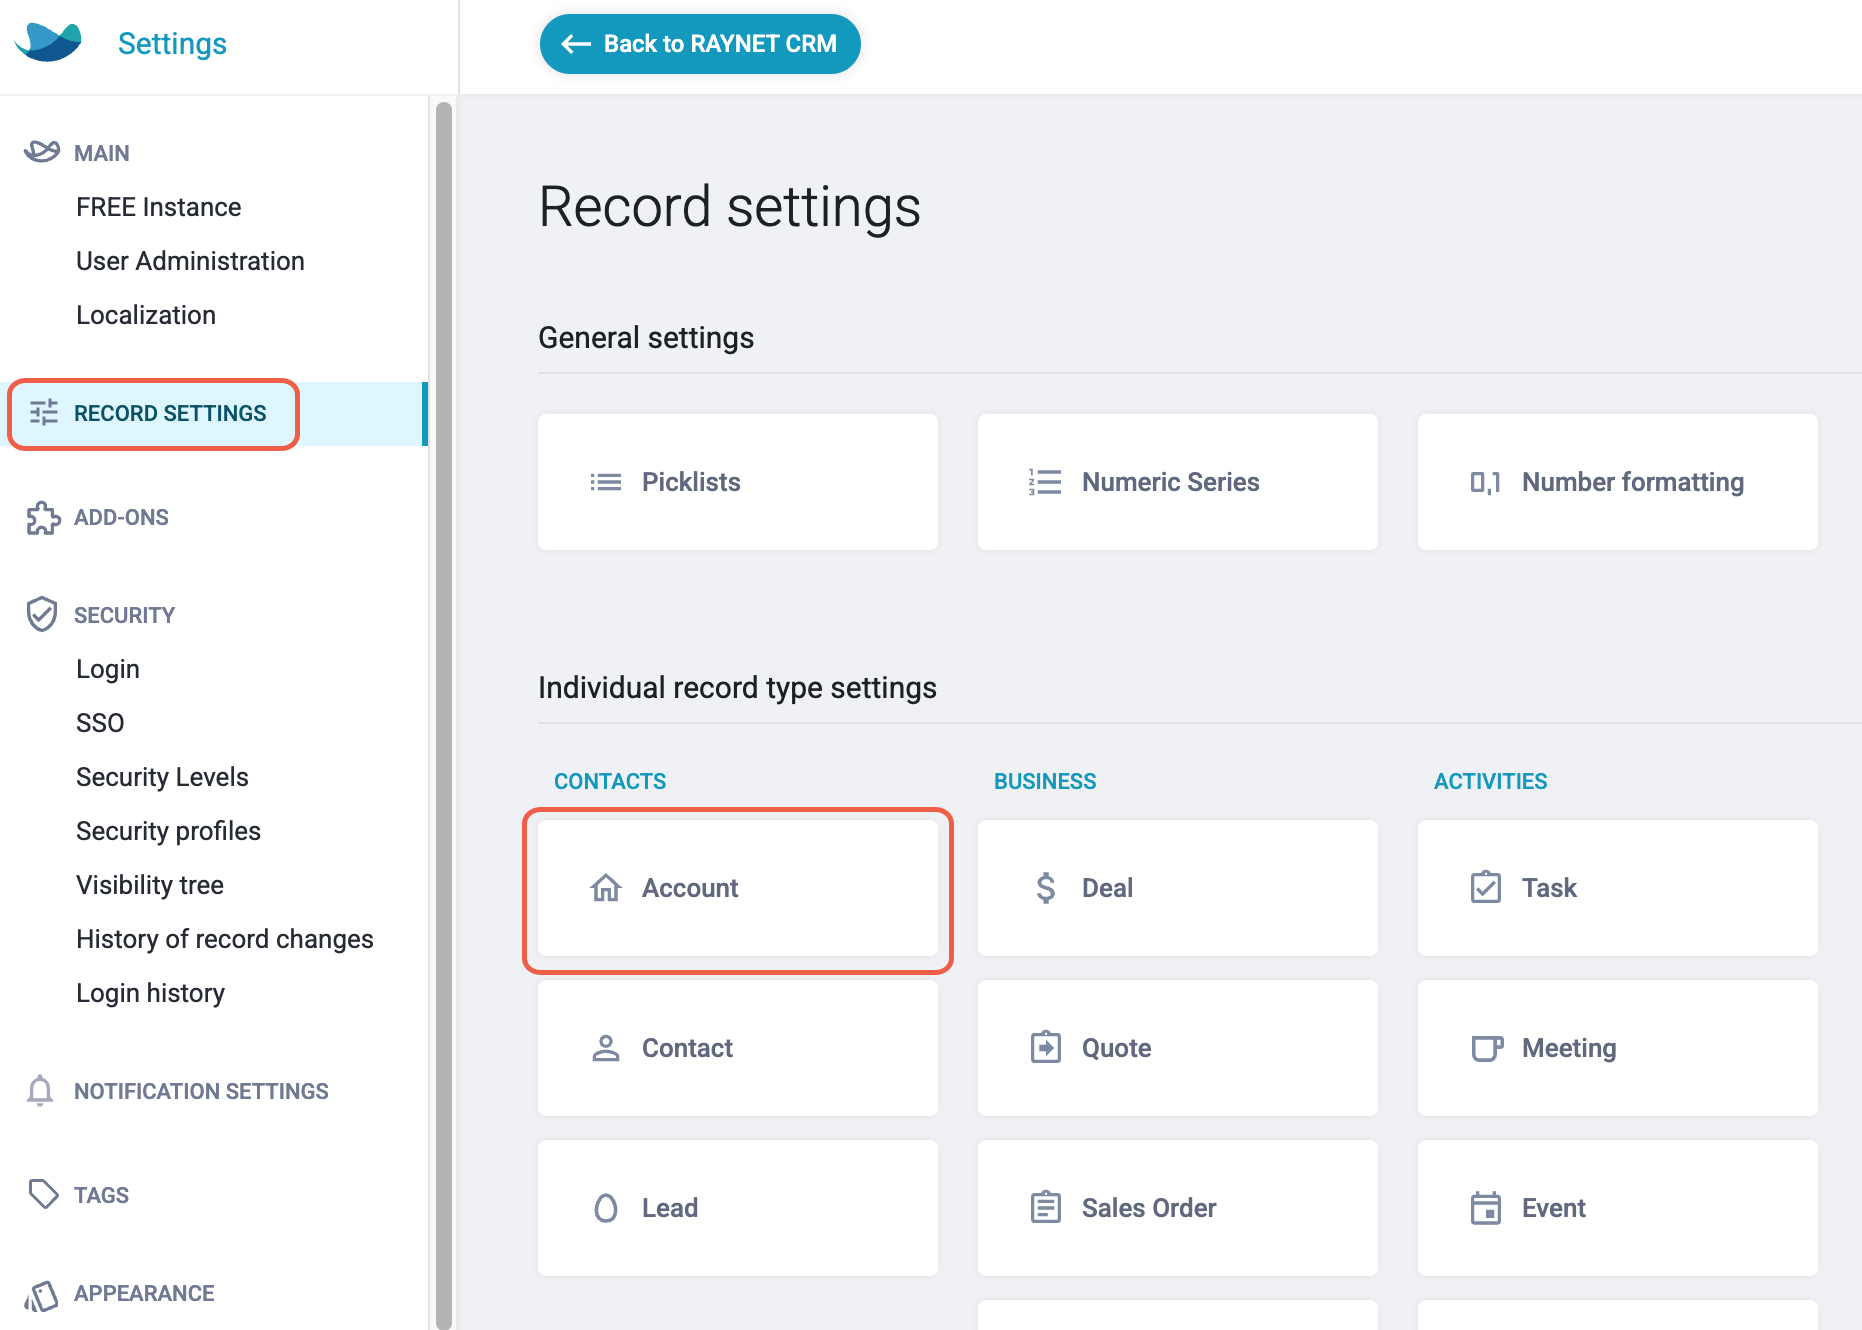Open the Sales Order record settings
Image resolution: width=1862 pixels, height=1330 pixels.
tap(1178, 1208)
